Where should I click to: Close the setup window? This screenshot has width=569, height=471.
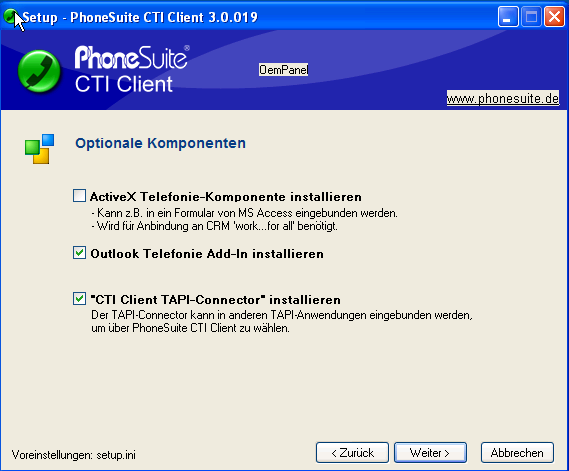[x=554, y=17]
